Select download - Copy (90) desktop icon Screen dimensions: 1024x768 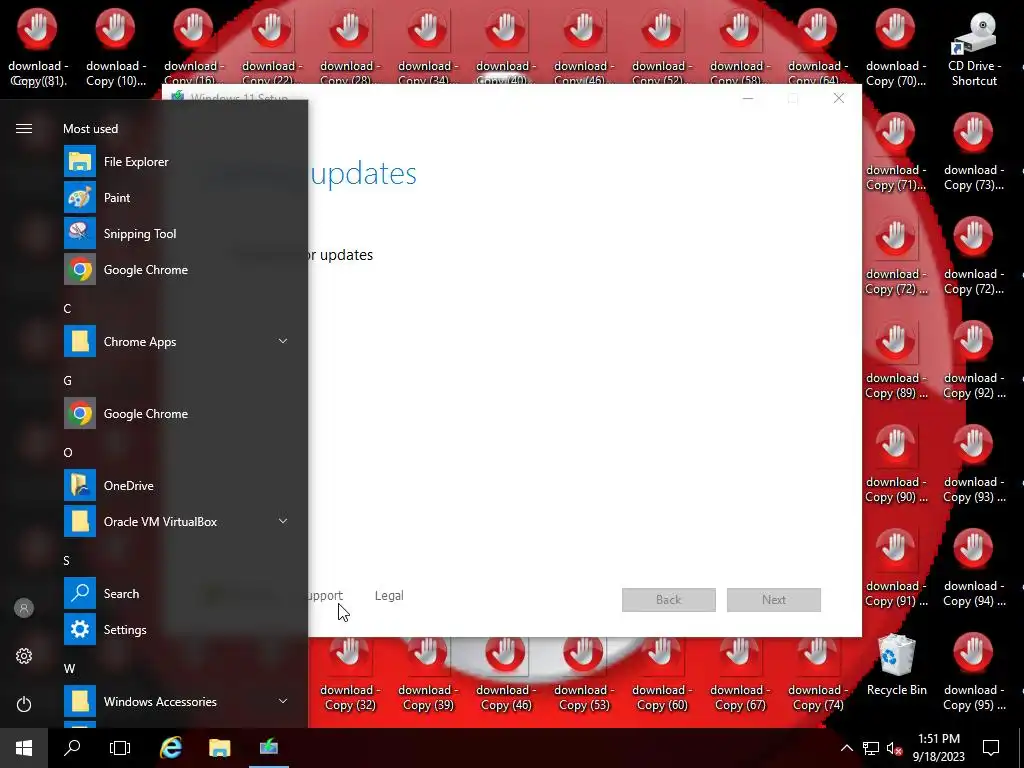pos(895,464)
